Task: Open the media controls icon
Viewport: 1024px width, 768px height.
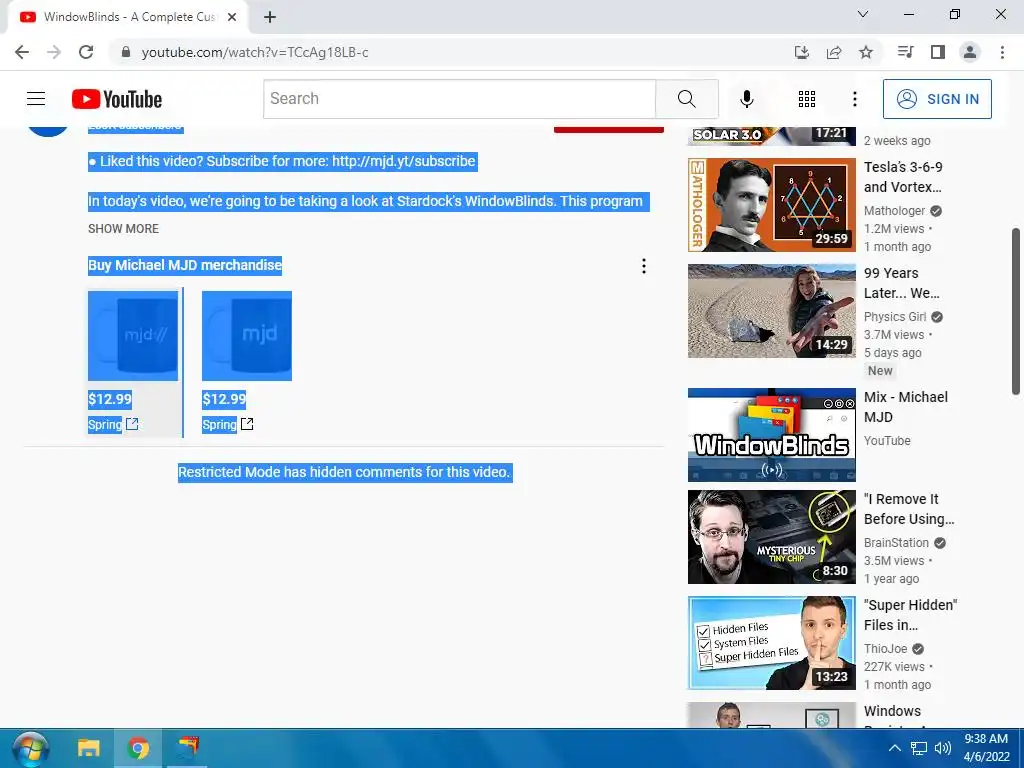Action: click(x=905, y=52)
